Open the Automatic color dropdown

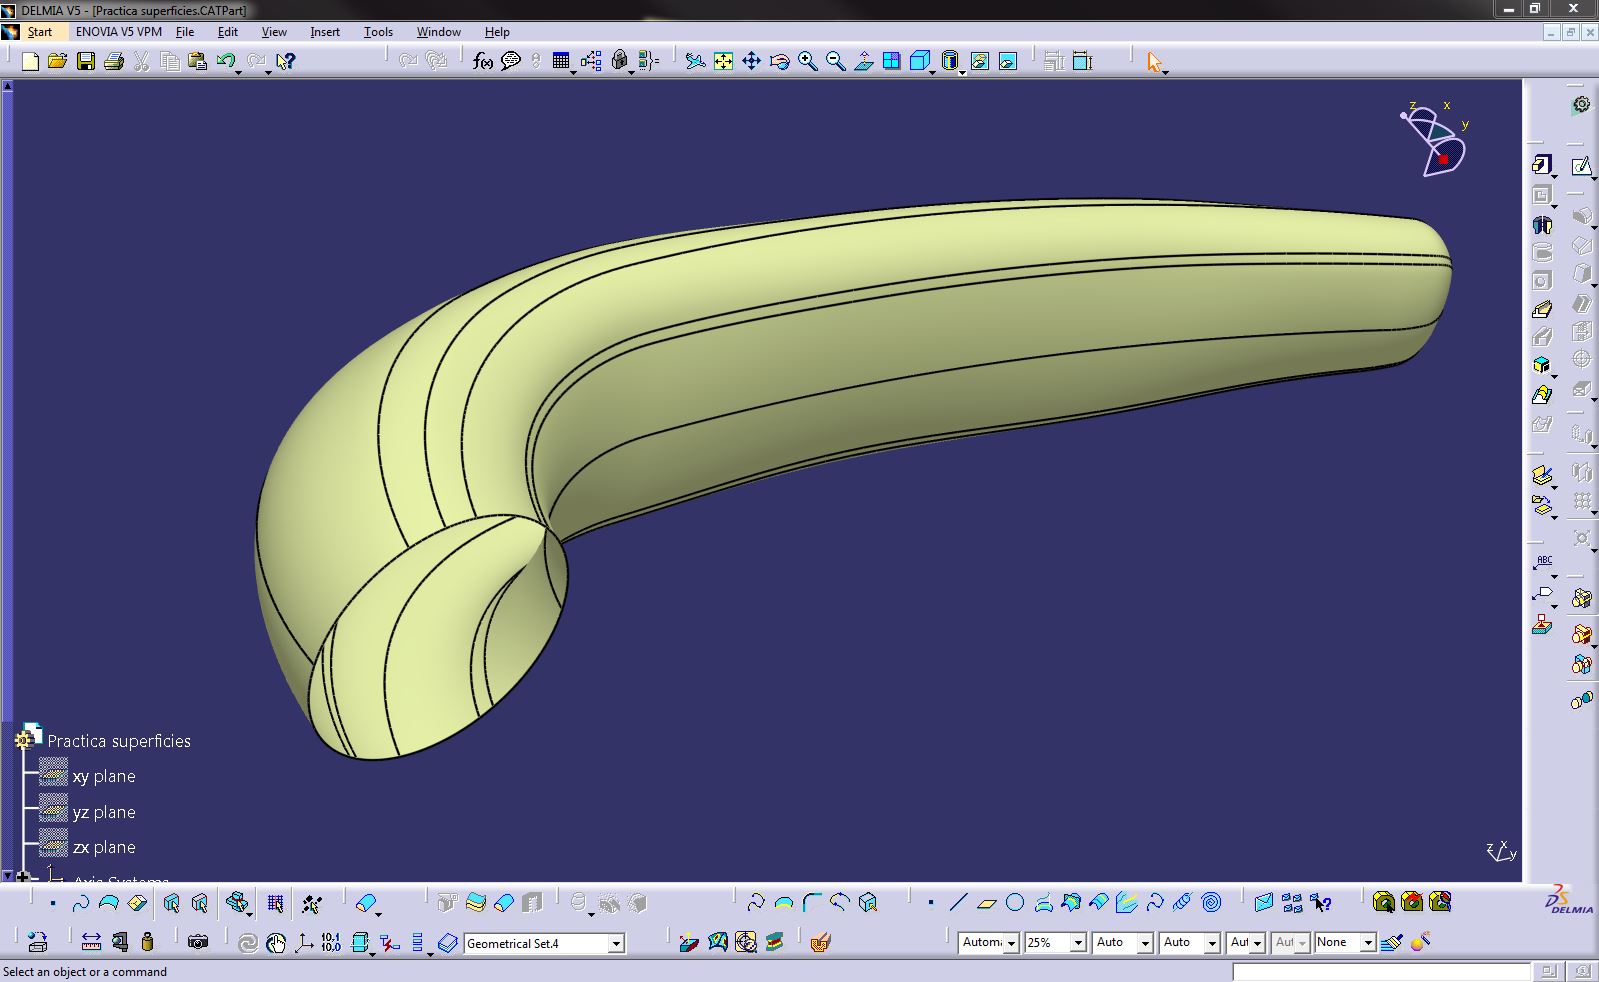[x=1011, y=943]
